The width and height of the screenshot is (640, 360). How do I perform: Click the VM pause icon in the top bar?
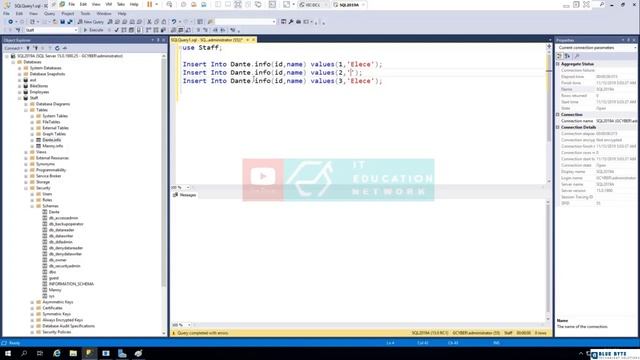(150, 4)
